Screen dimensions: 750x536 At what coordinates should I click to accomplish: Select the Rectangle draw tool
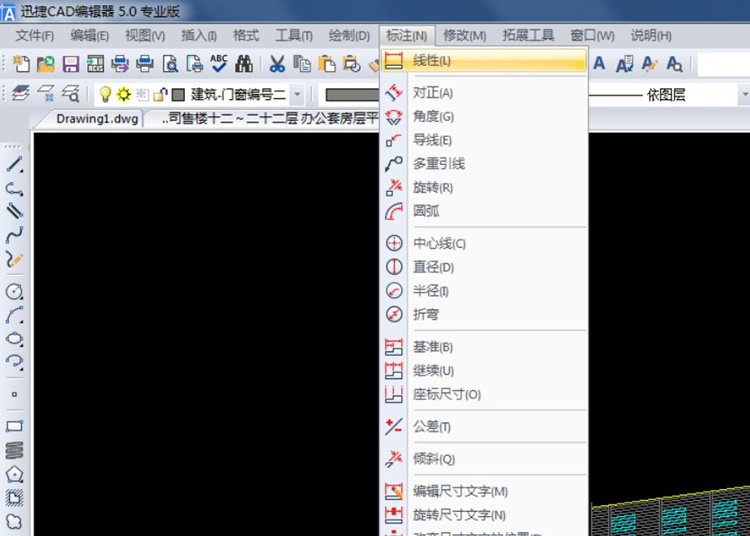click(14, 426)
